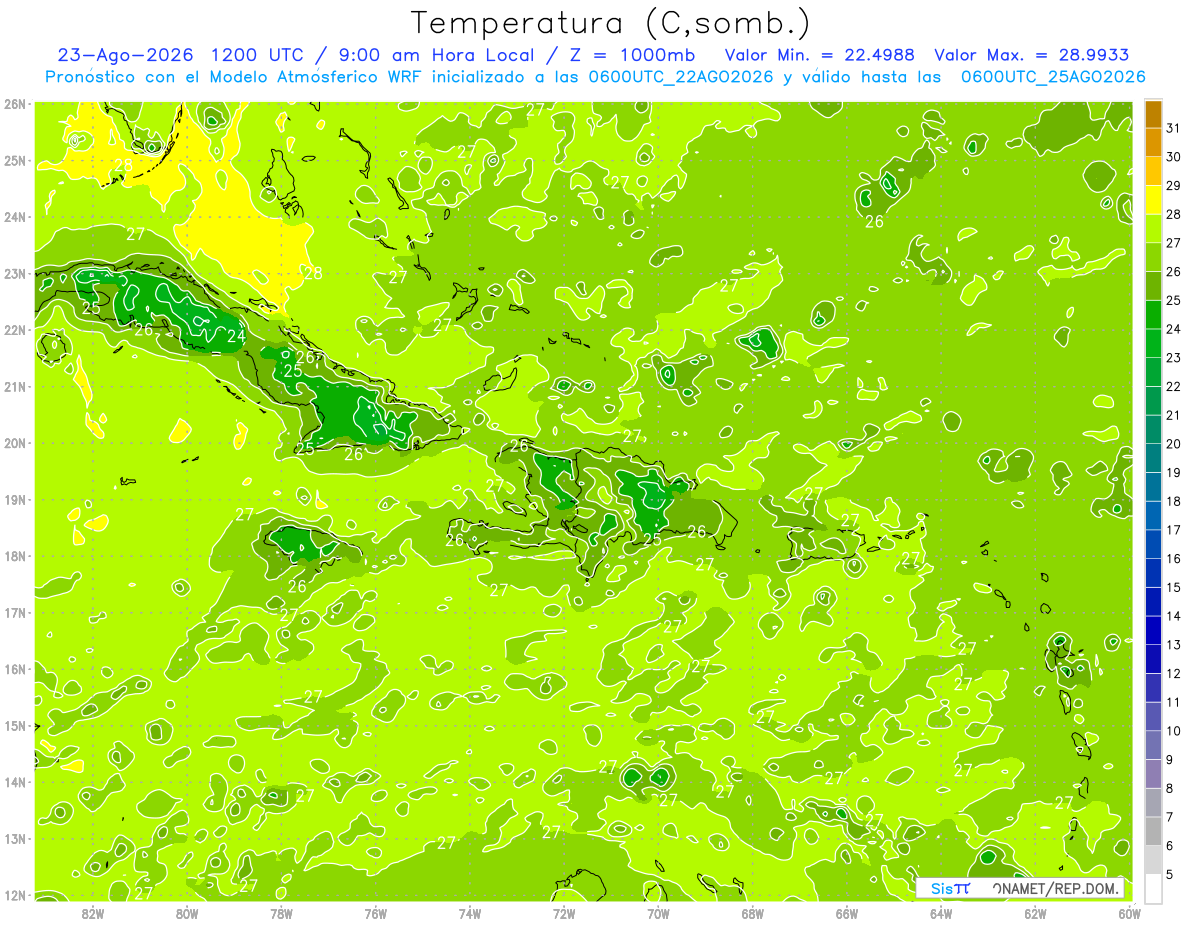Image resolution: width=1200 pixels, height=927 pixels.
Task: Click the "23N" latitude axis label
Action: point(15,274)
